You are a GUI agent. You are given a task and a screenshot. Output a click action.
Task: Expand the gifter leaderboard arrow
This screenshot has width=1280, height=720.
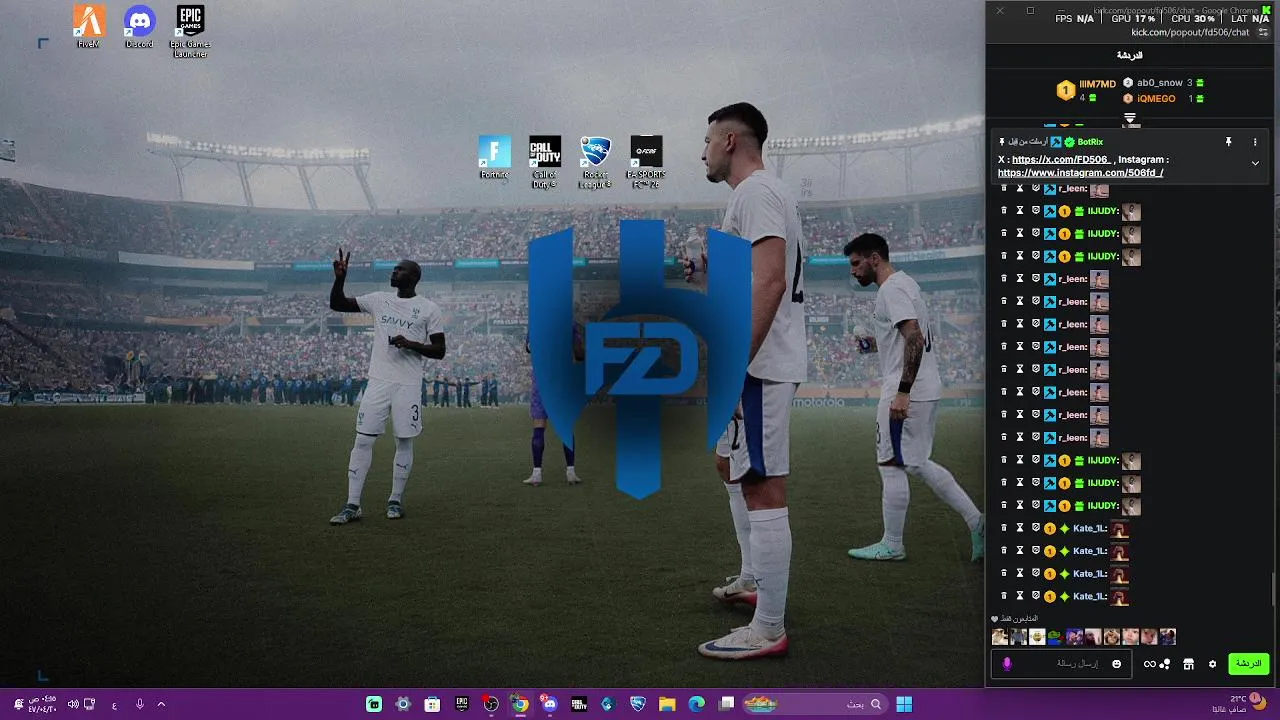click(1130, 118)
